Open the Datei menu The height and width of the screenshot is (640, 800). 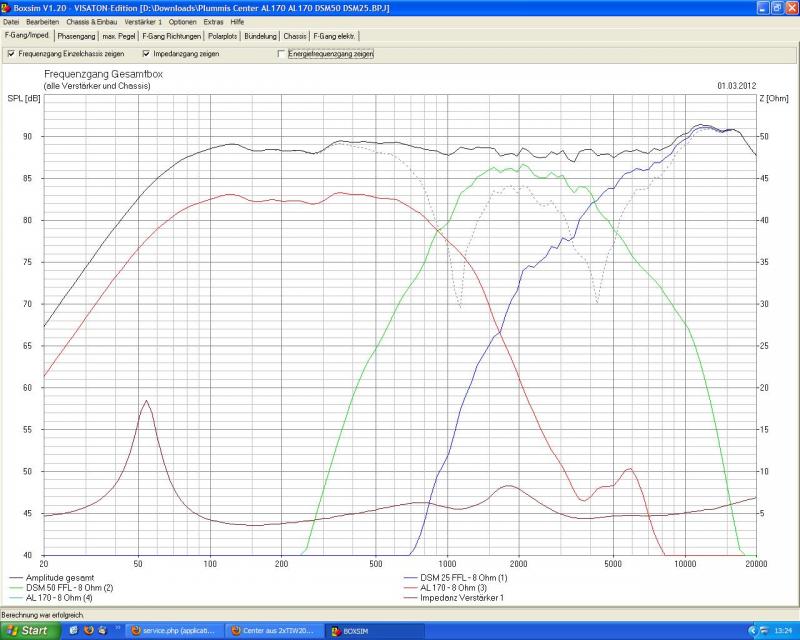[11, 21]
